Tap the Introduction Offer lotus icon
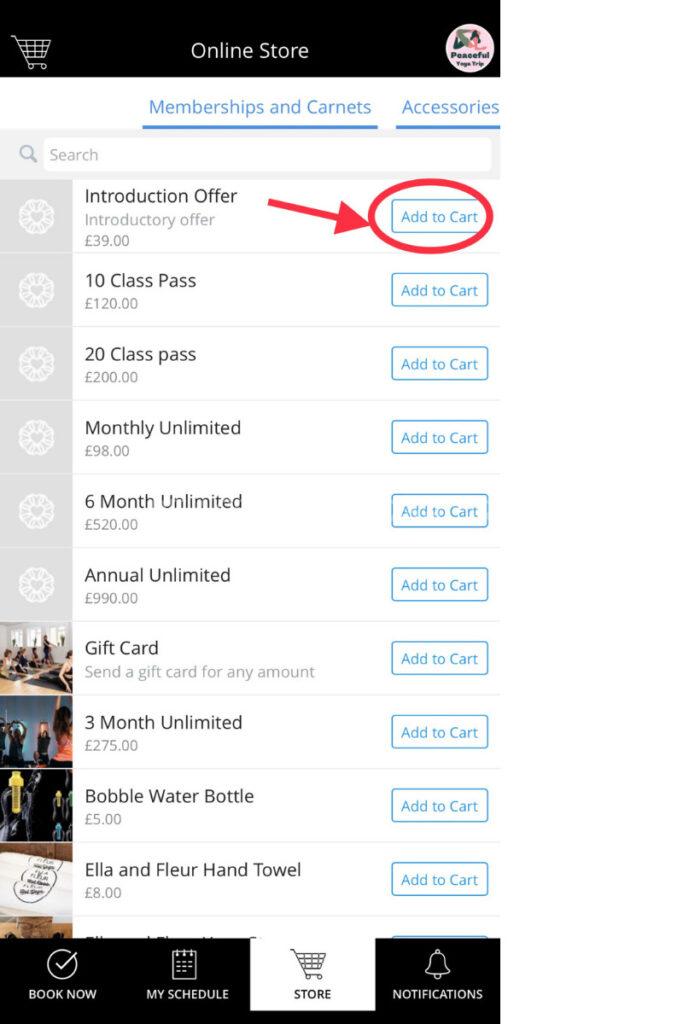 tap(36, 216)
